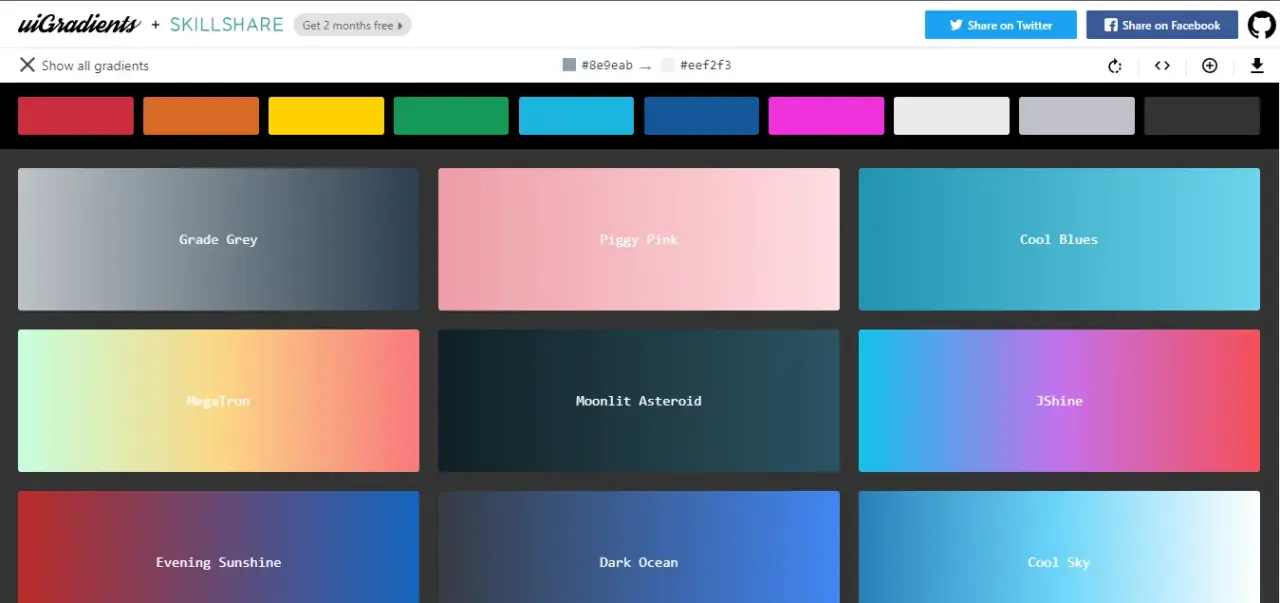Viewport: 1280px width, 603px height.
Task: Filter by the magenta color swatch
Action: [x=826, y=116]
